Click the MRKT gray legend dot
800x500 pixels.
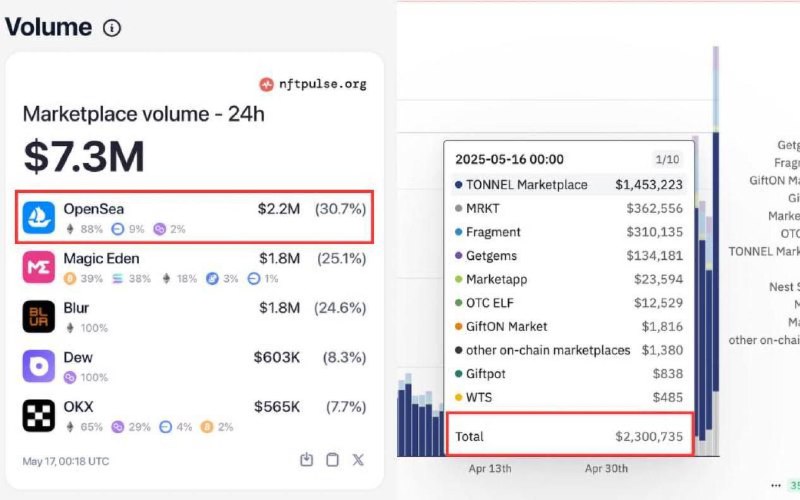(x=458, y=208)
